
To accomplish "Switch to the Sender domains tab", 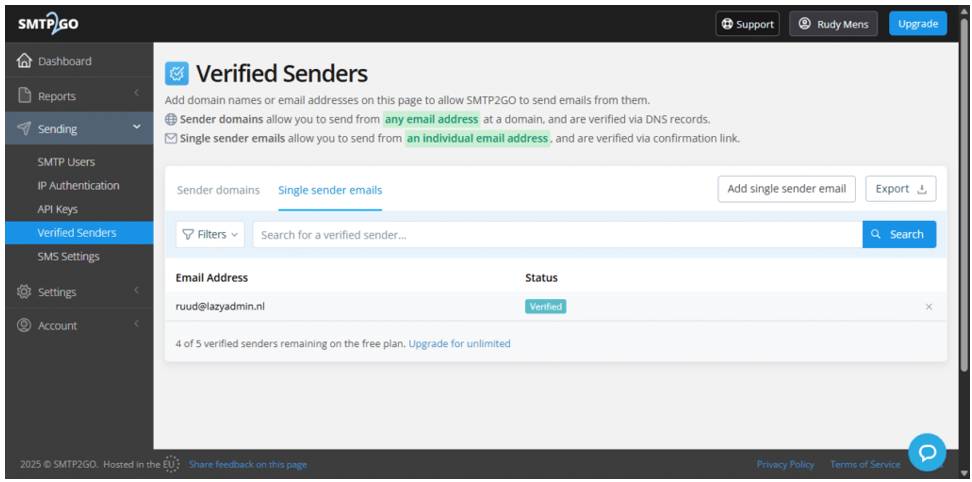I will pyautogui.click(x=218, y=190).
